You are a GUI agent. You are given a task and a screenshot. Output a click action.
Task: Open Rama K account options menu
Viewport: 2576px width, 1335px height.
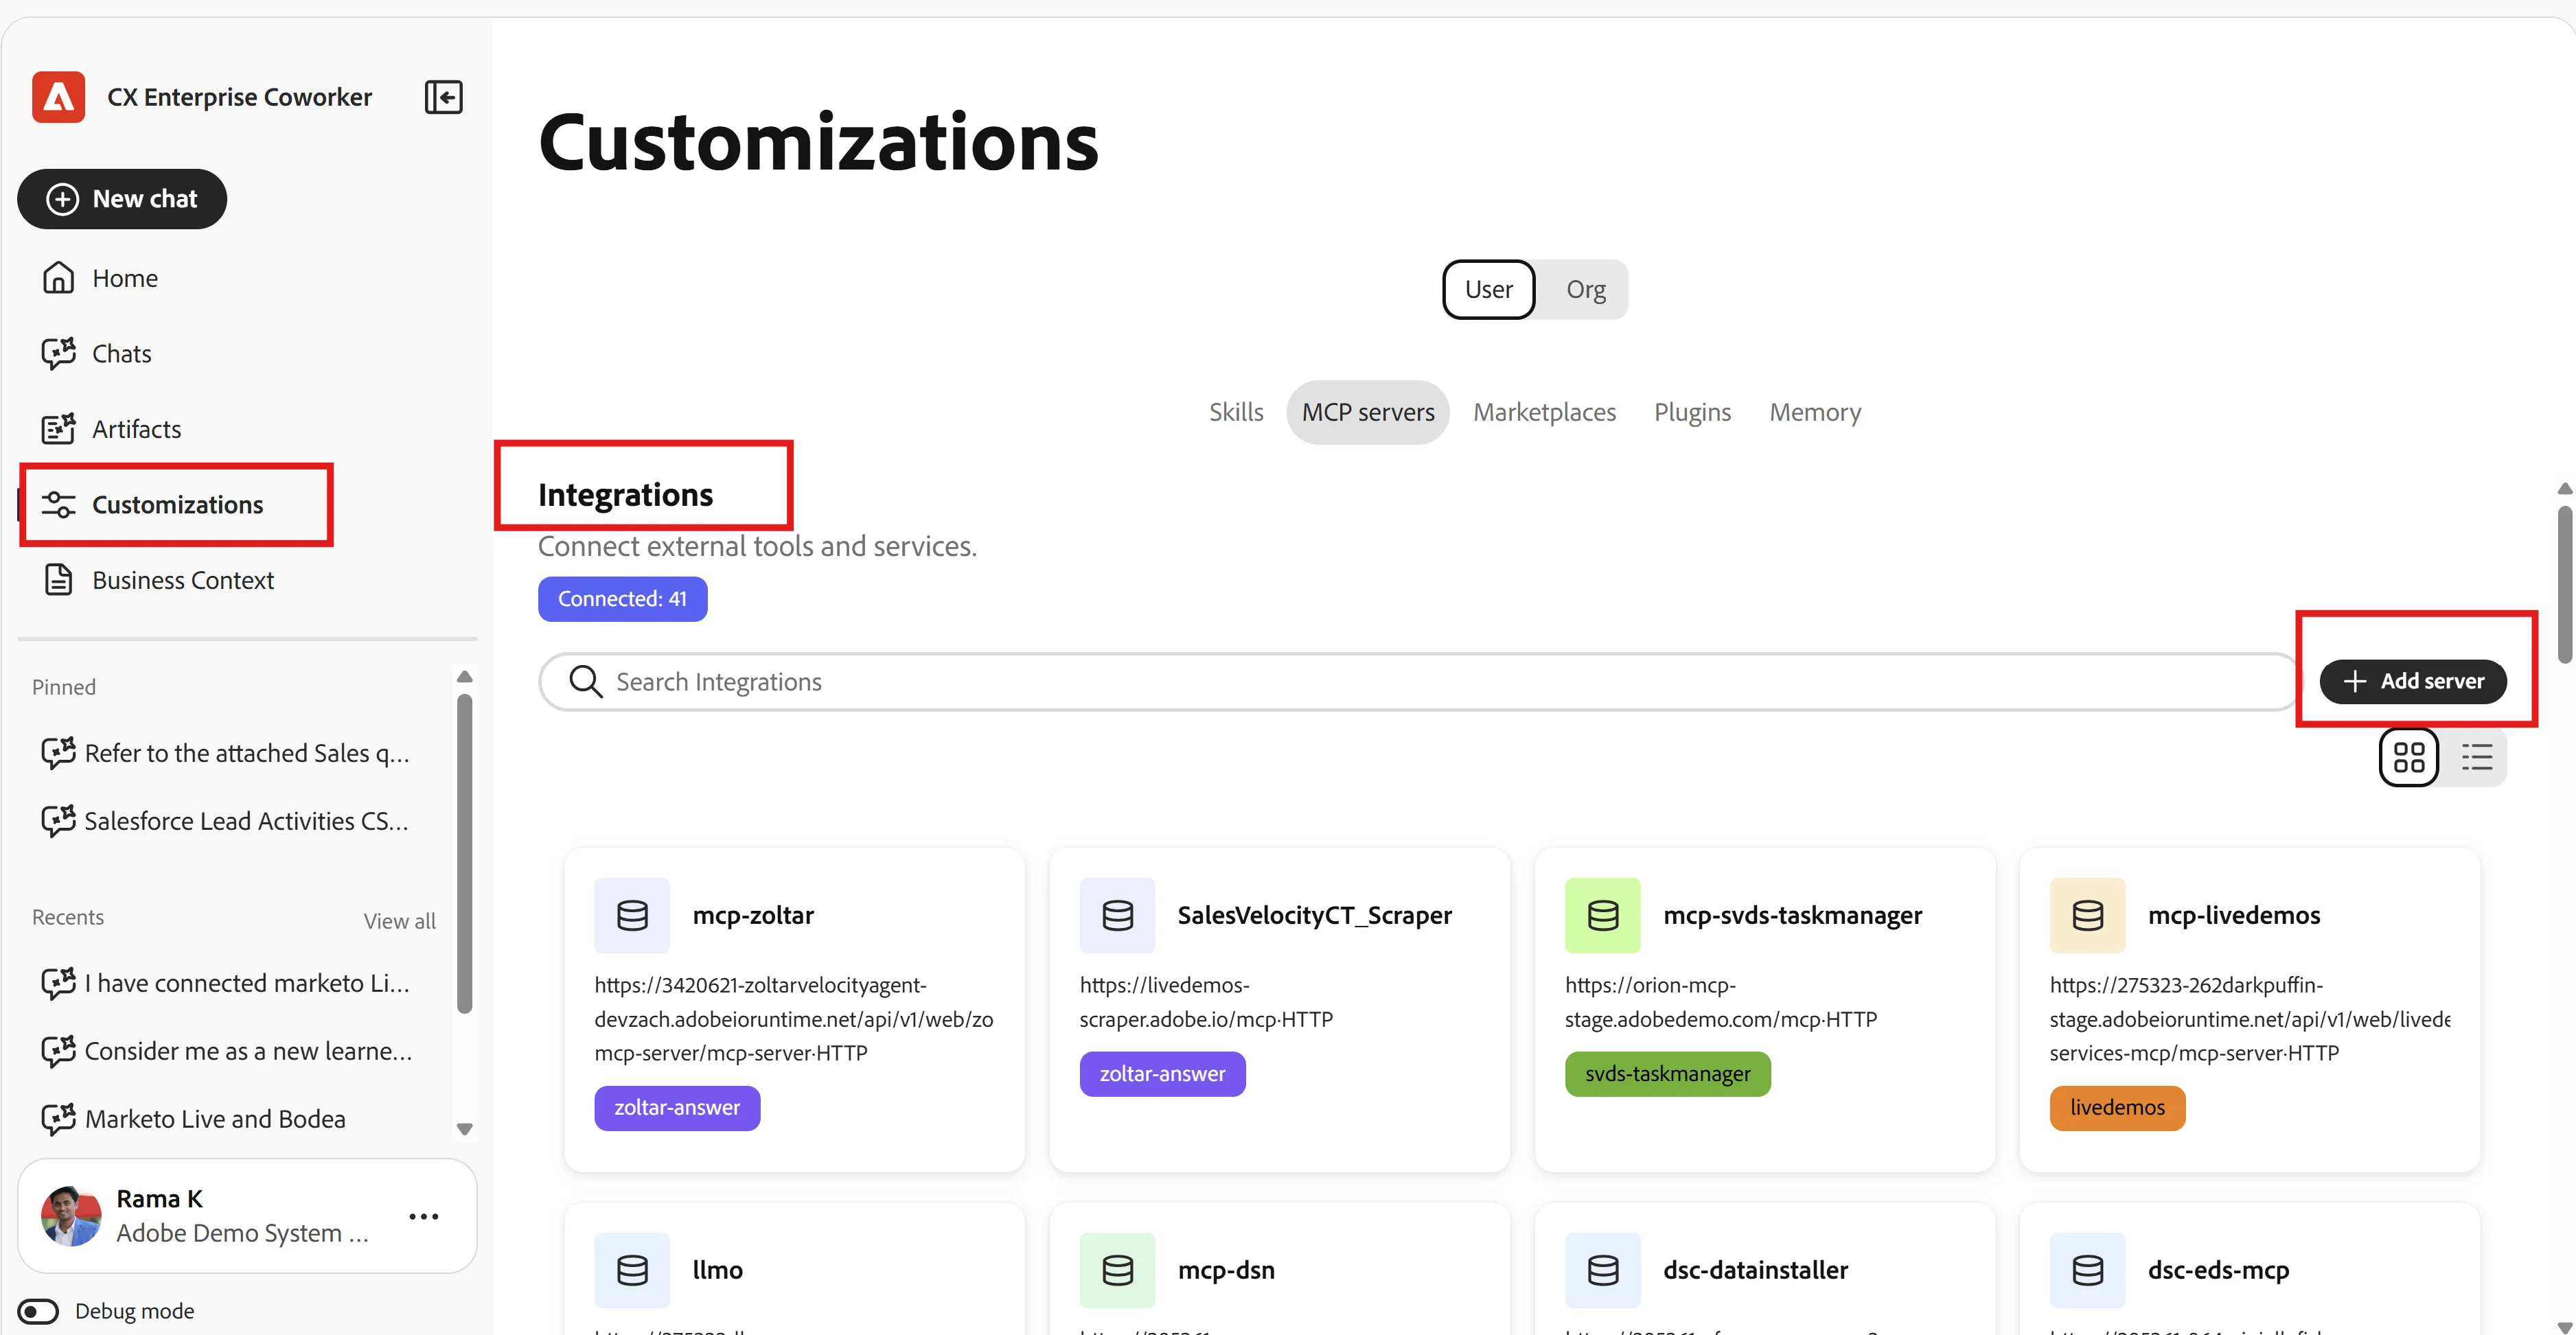[x=424, y=1216]
